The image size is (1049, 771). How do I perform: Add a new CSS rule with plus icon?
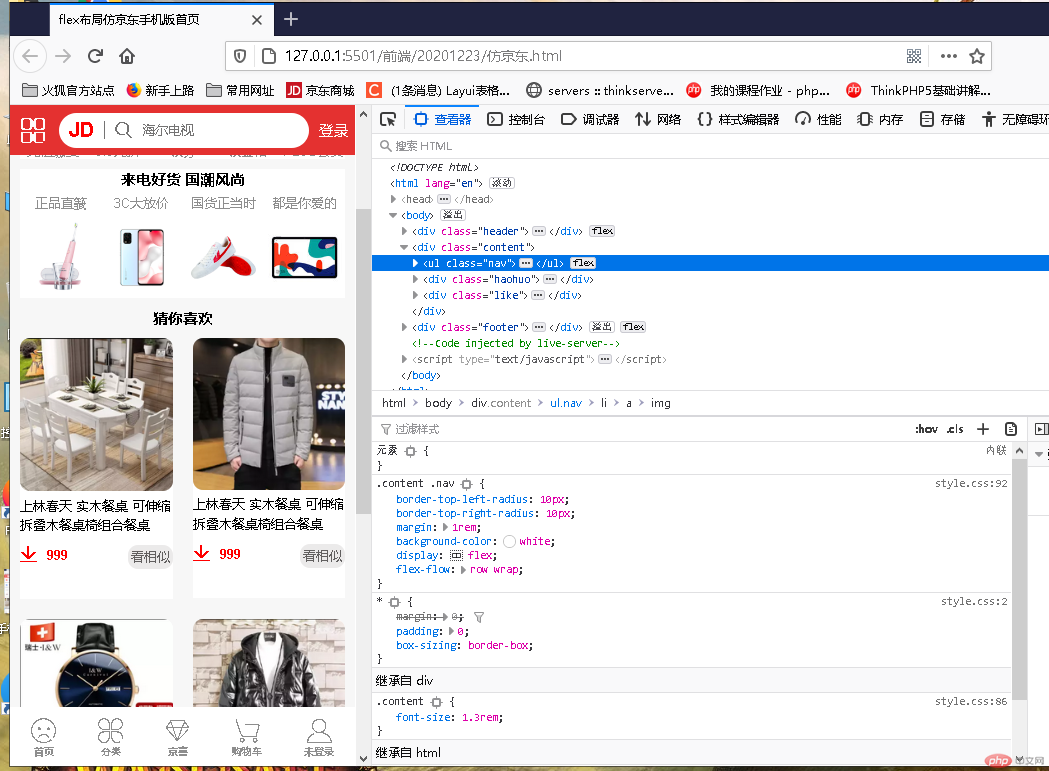983,429
